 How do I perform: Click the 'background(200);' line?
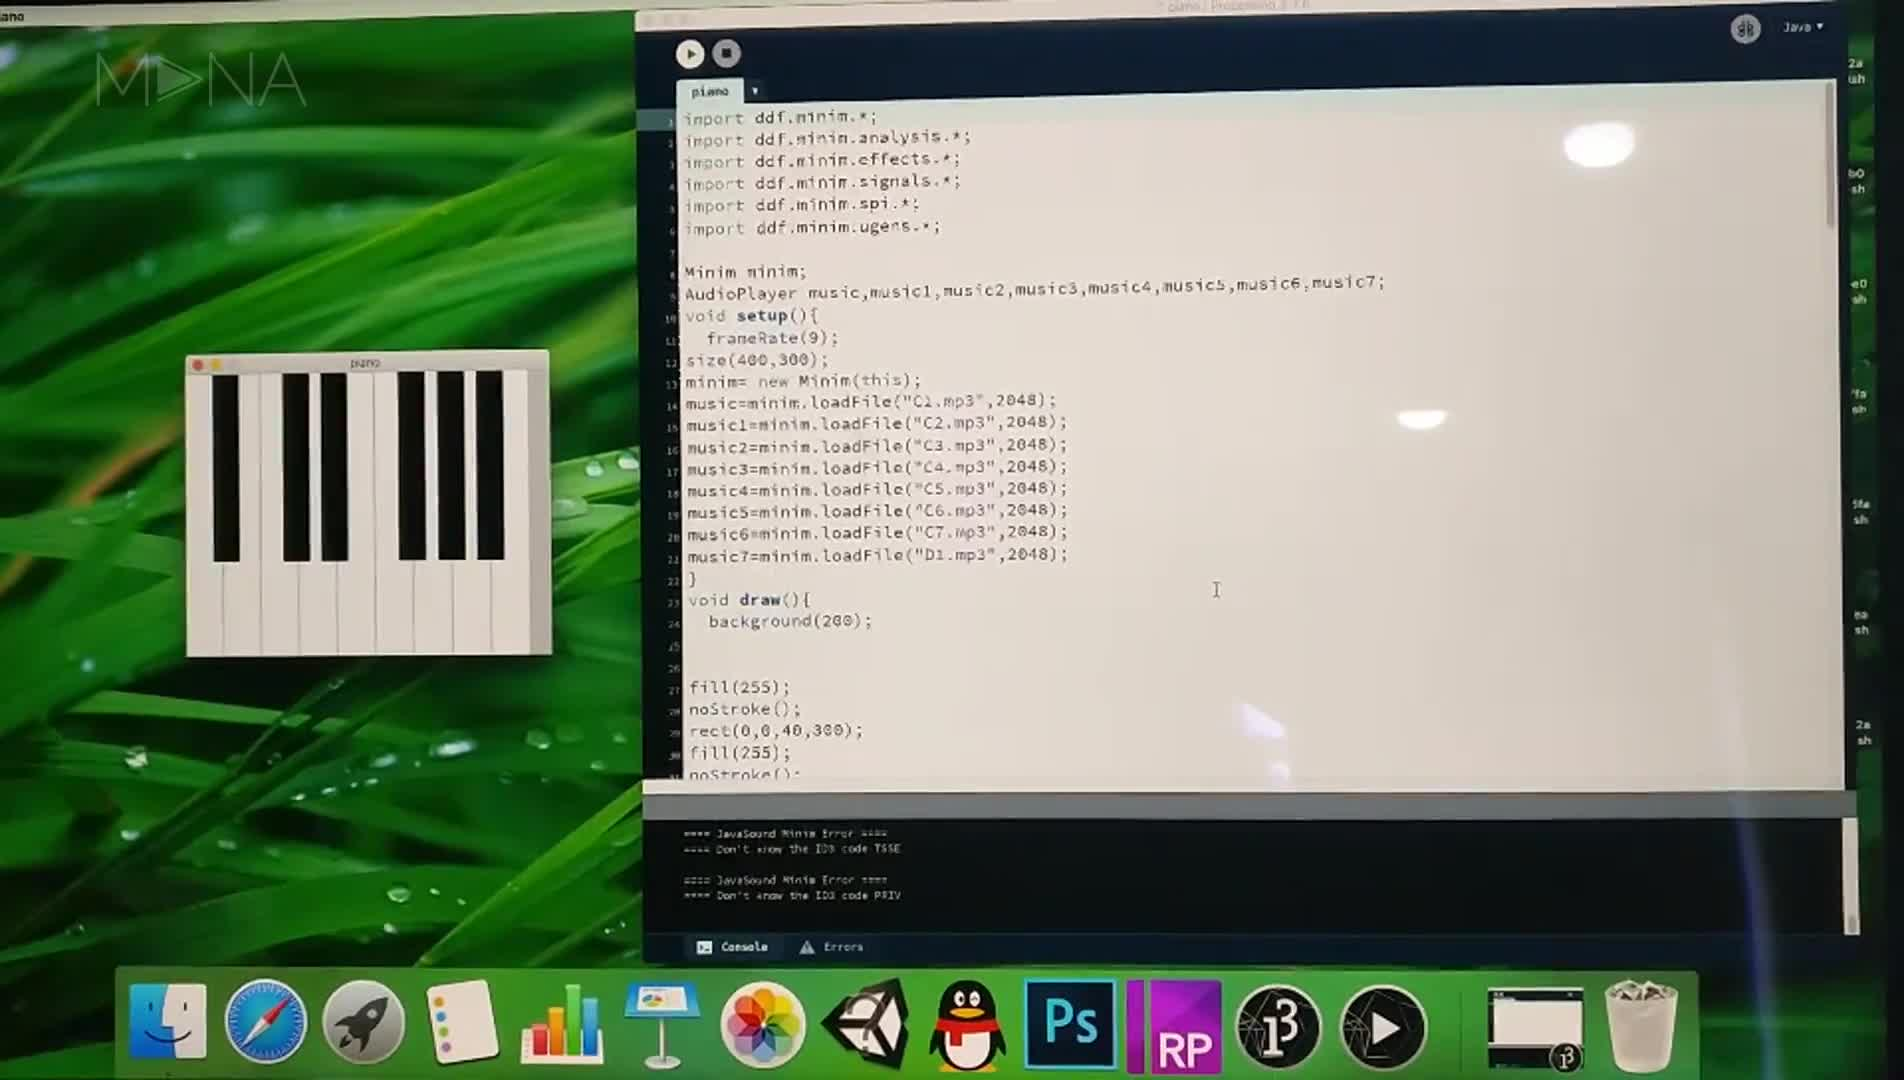[x=790, y=621]
